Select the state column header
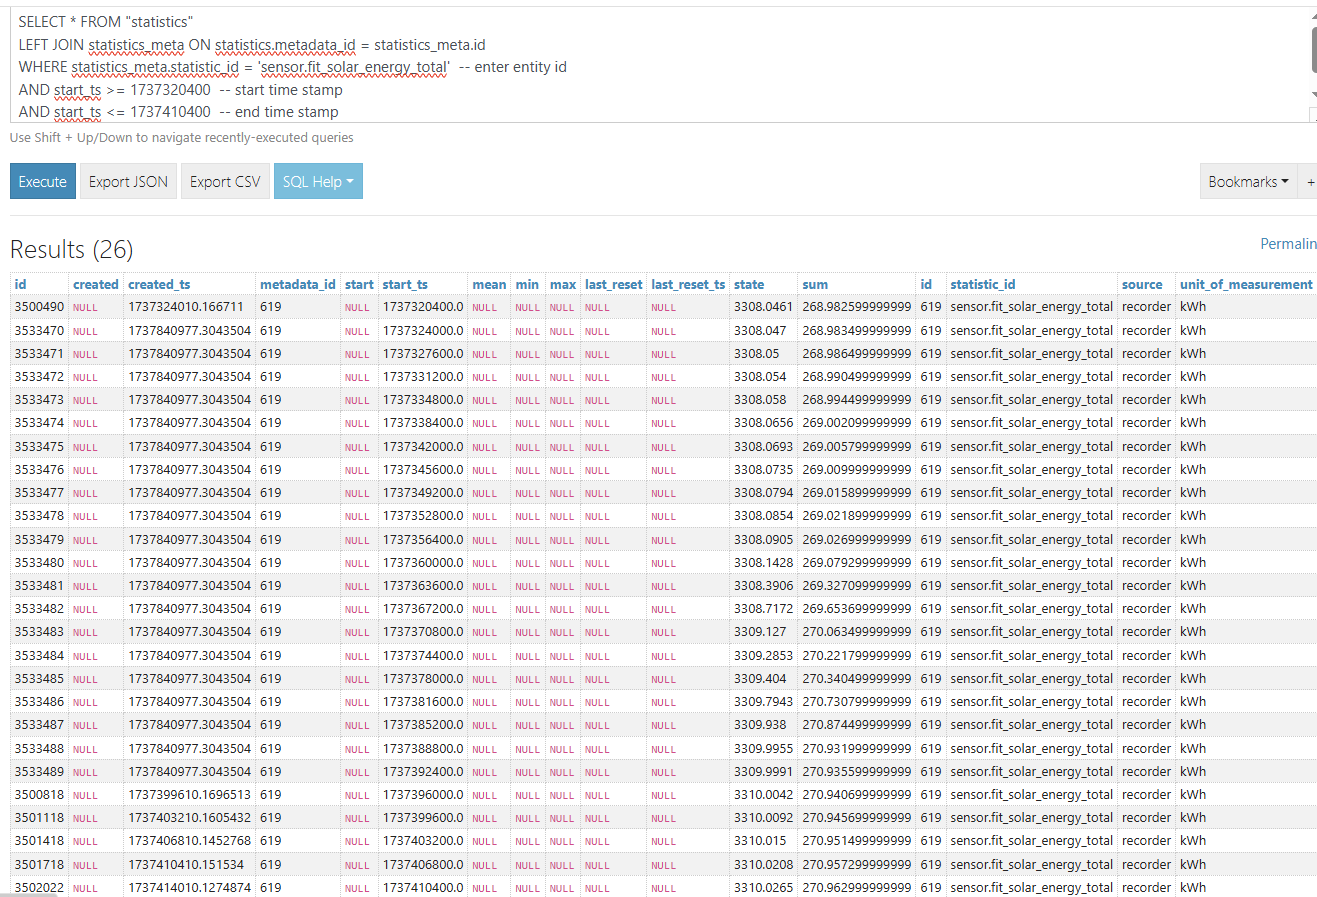This screenshot has height=897, width=1317. click(749, 285)
